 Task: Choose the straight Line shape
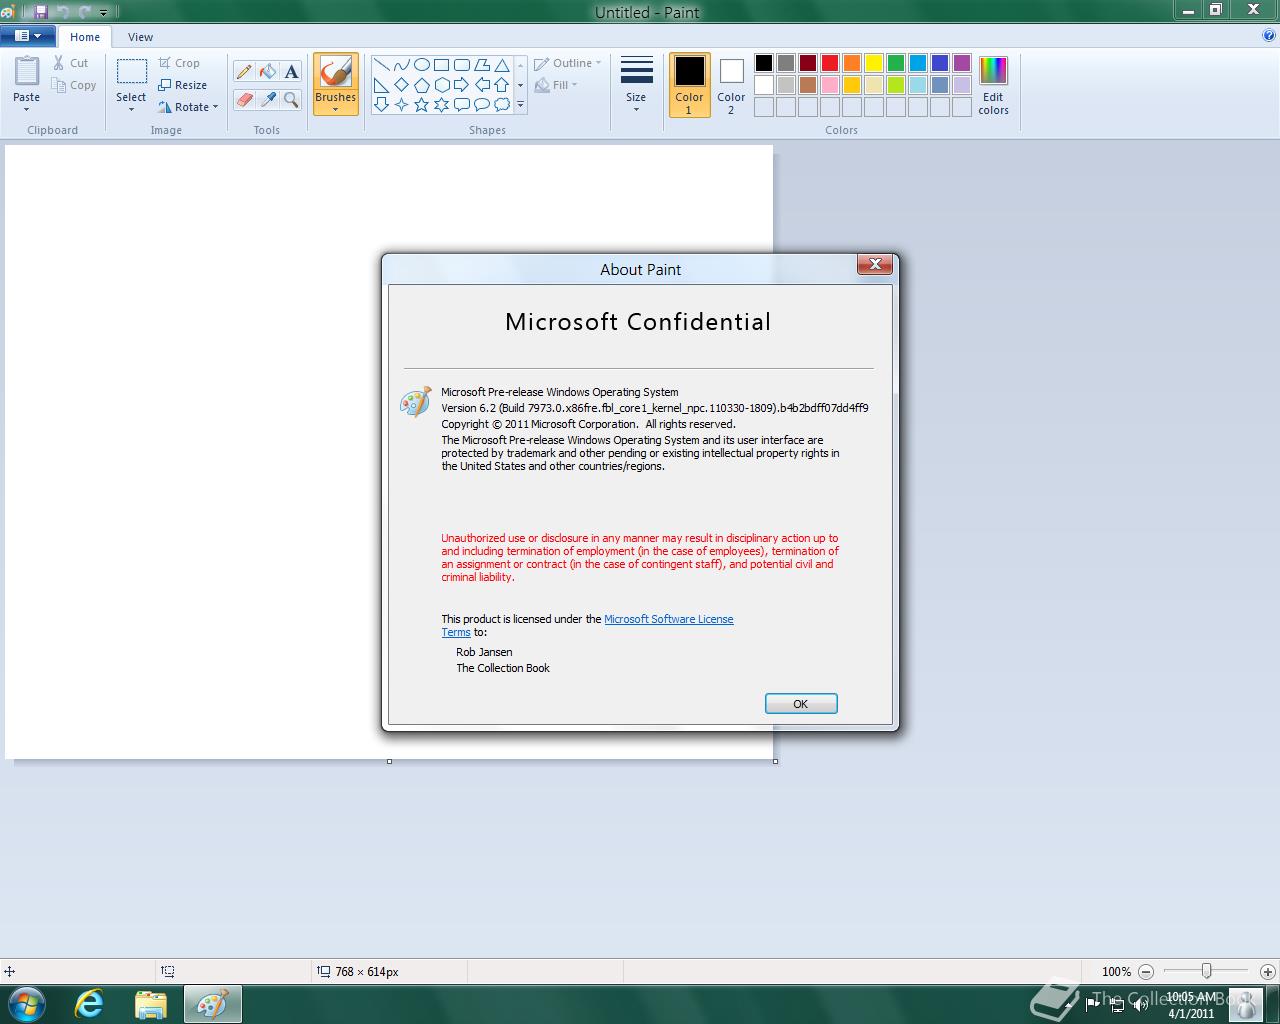[382, 65]
